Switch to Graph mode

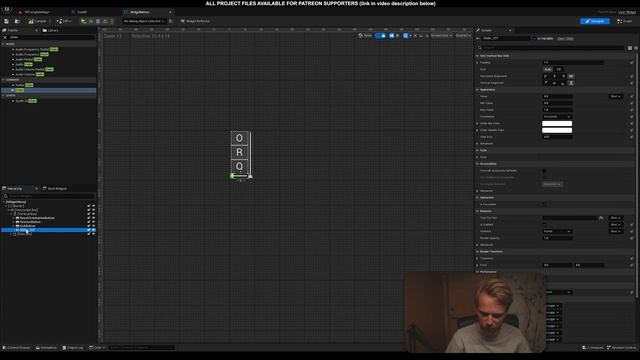625,21
